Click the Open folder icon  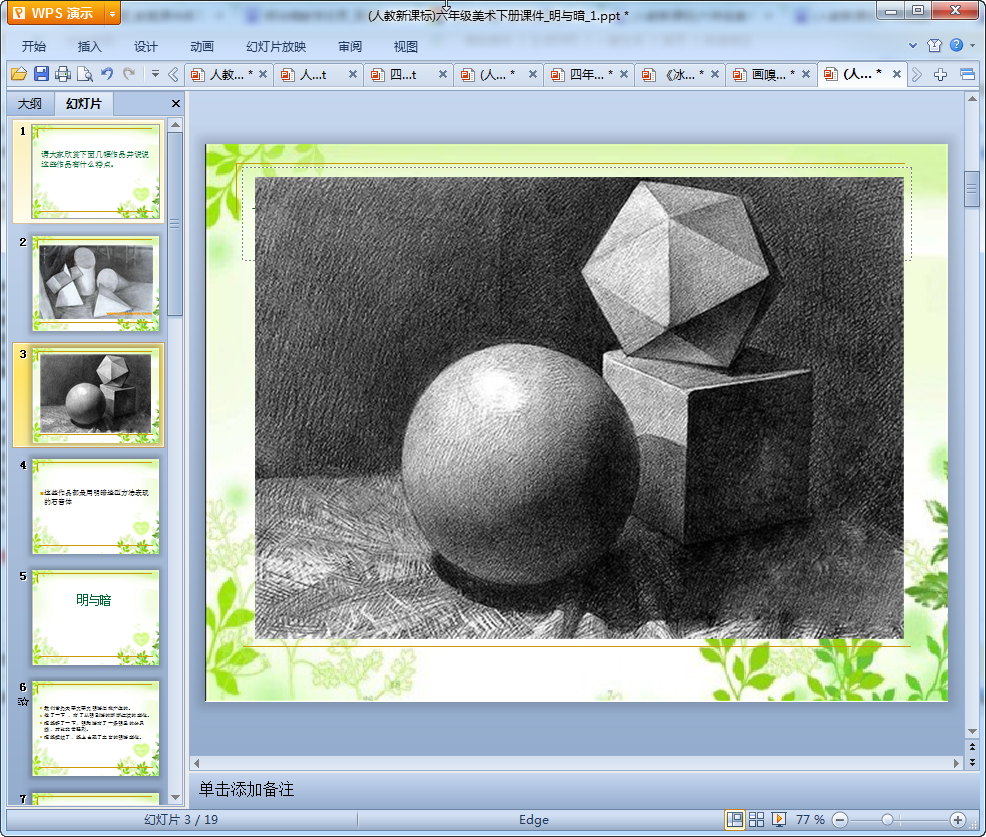coord(18,74)
